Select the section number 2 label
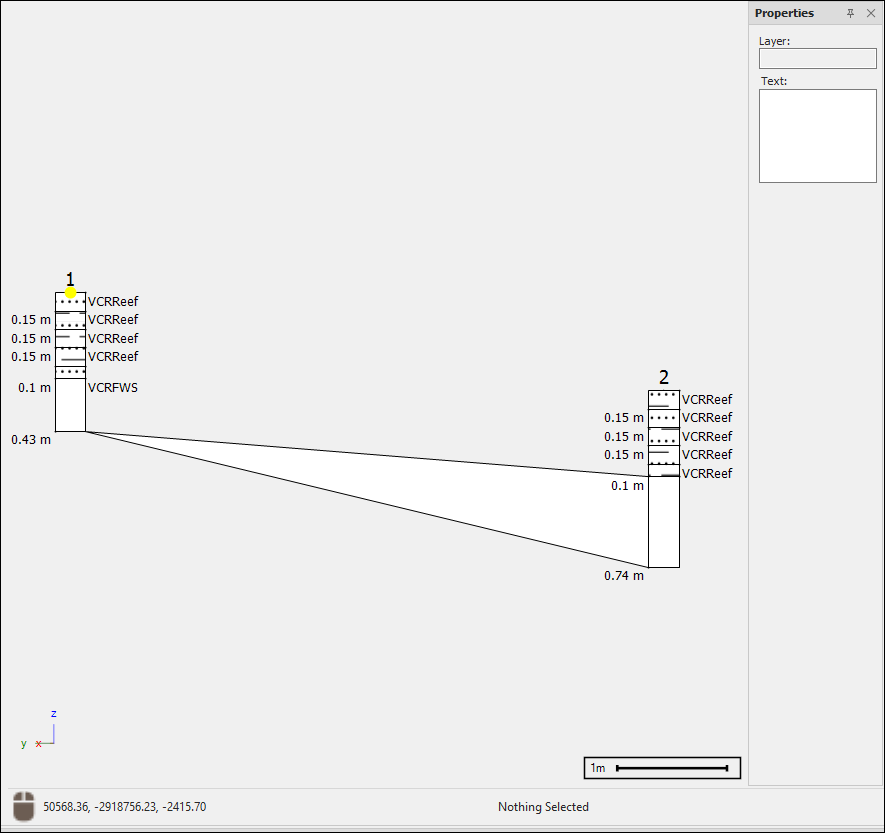This screenshot has height=833, width=885. (664, 377)
